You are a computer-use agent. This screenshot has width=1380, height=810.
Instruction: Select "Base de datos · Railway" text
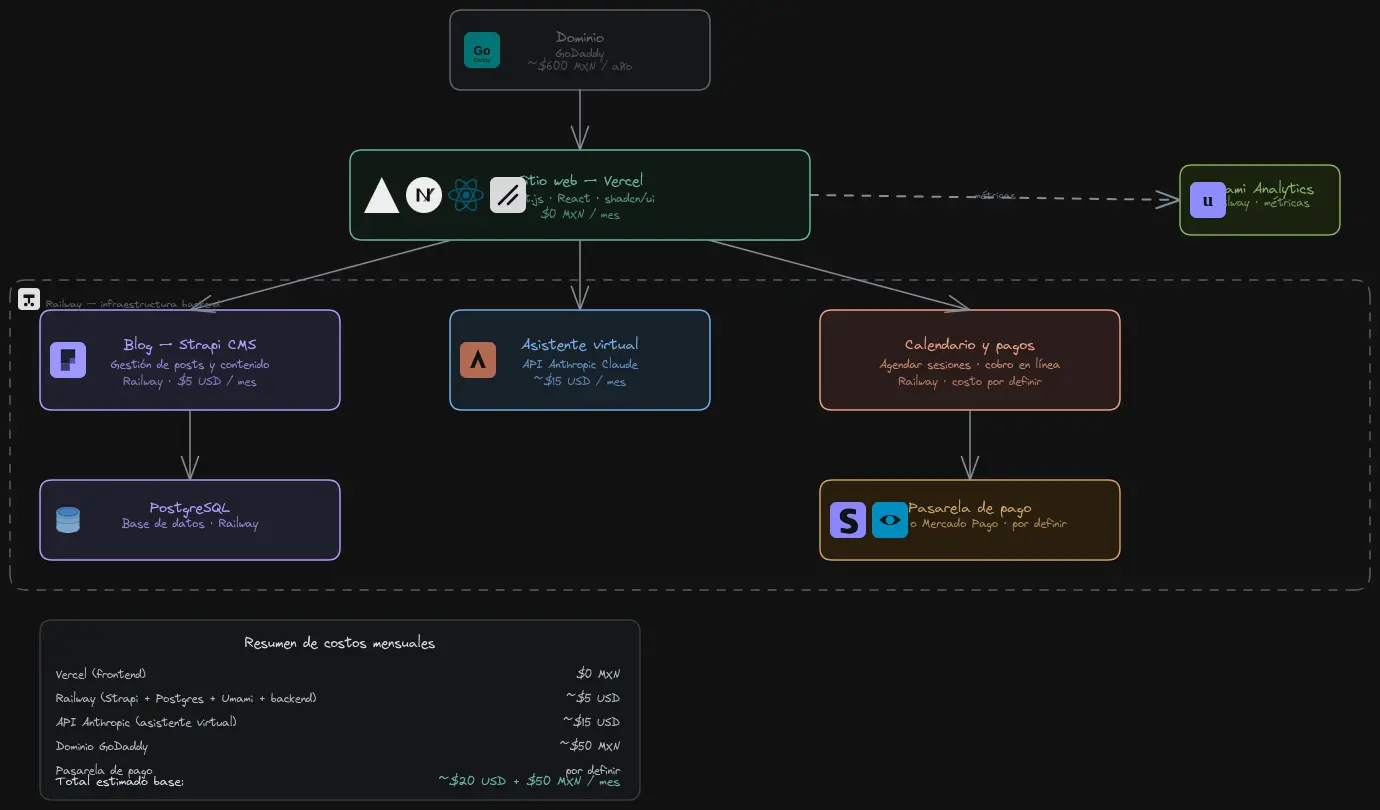pos(190,524)
